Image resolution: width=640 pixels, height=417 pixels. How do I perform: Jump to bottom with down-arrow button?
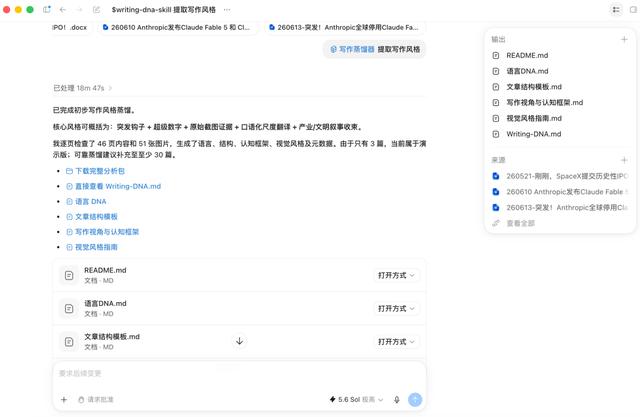click(x=240, y=341)
